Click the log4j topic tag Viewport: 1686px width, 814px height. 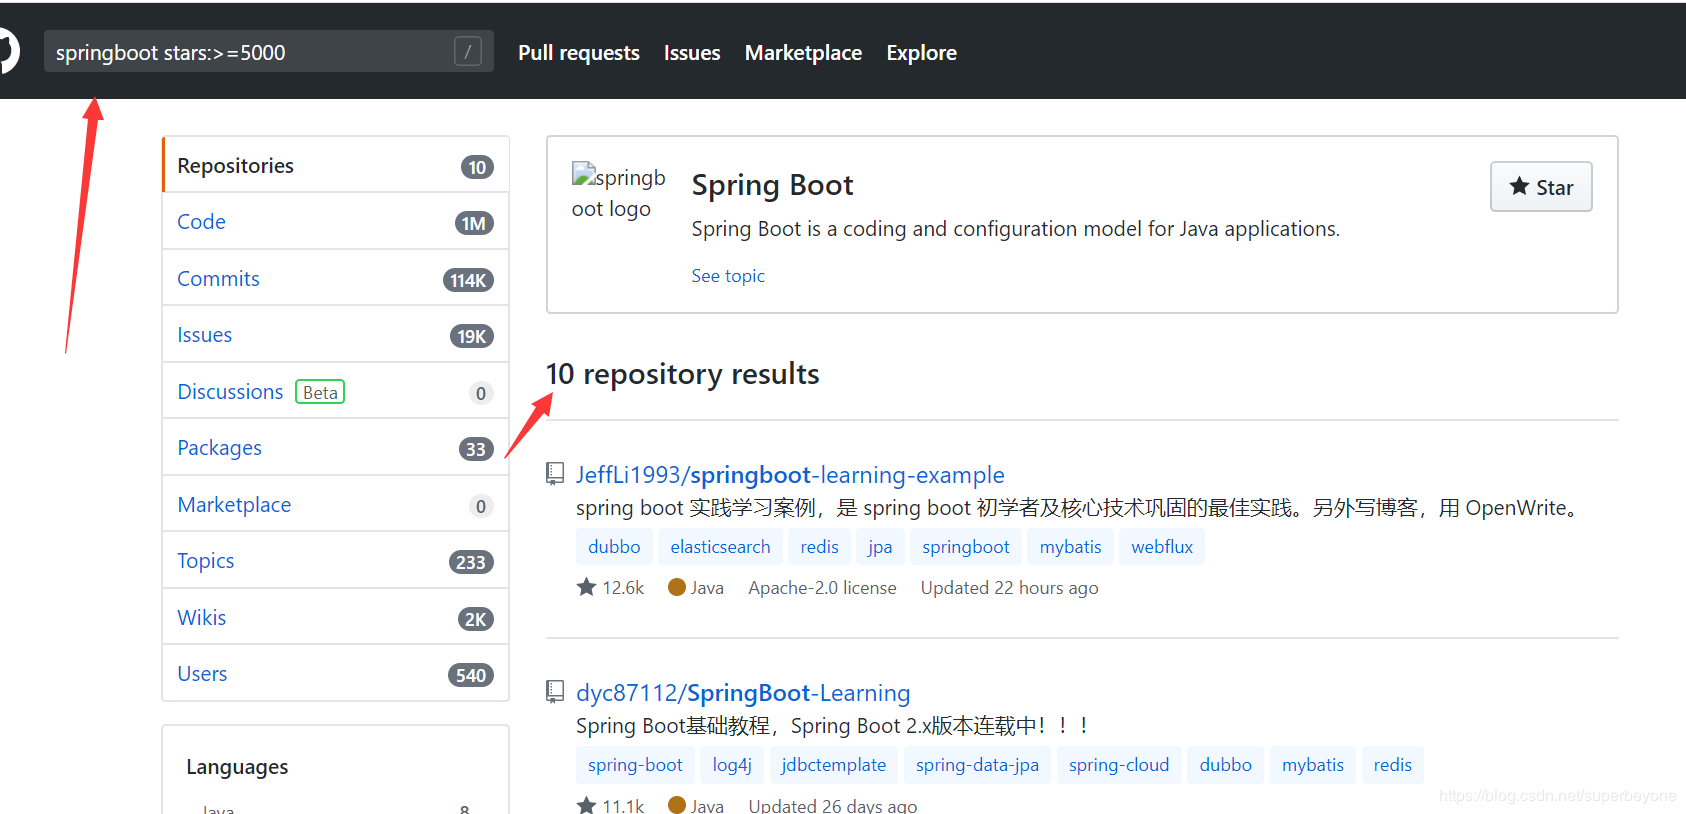[x=732, y=765]
